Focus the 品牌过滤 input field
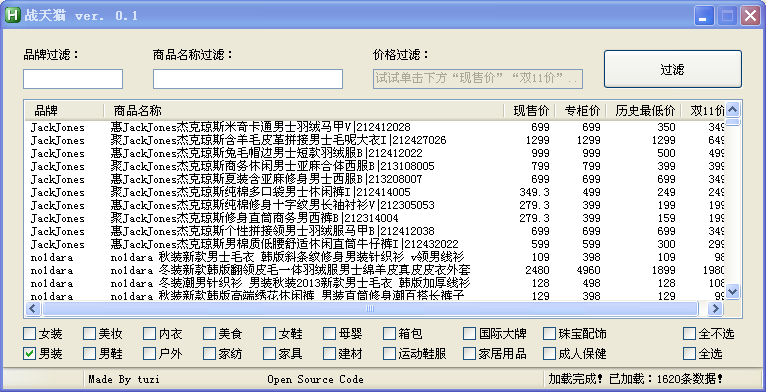This screenshot has height=392, width=766. [x=73, y=79]
